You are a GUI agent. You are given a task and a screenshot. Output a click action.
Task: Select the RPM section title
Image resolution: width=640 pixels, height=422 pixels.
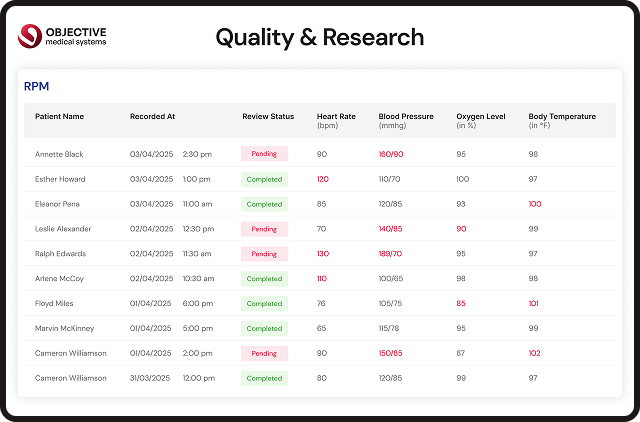tap(37, 87)
